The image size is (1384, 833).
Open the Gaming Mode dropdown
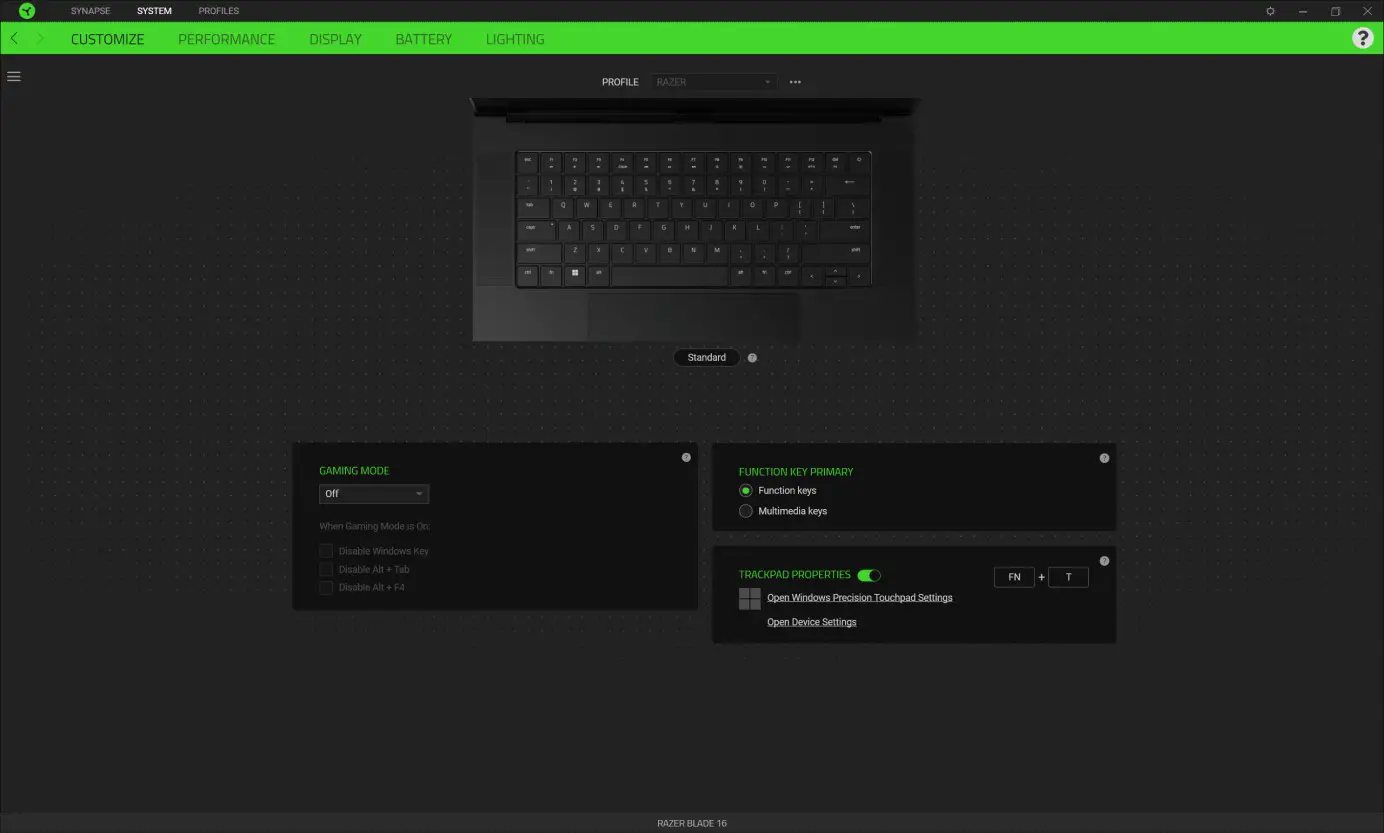click(373, 493)
